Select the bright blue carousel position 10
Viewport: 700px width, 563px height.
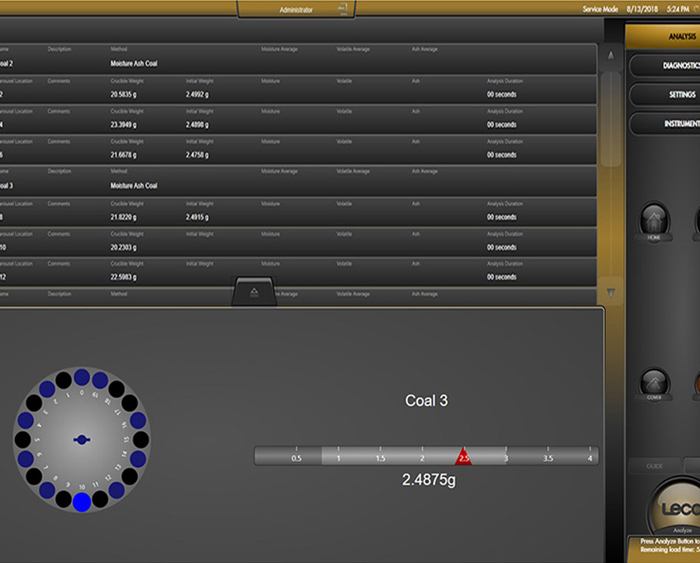point(81,502)
